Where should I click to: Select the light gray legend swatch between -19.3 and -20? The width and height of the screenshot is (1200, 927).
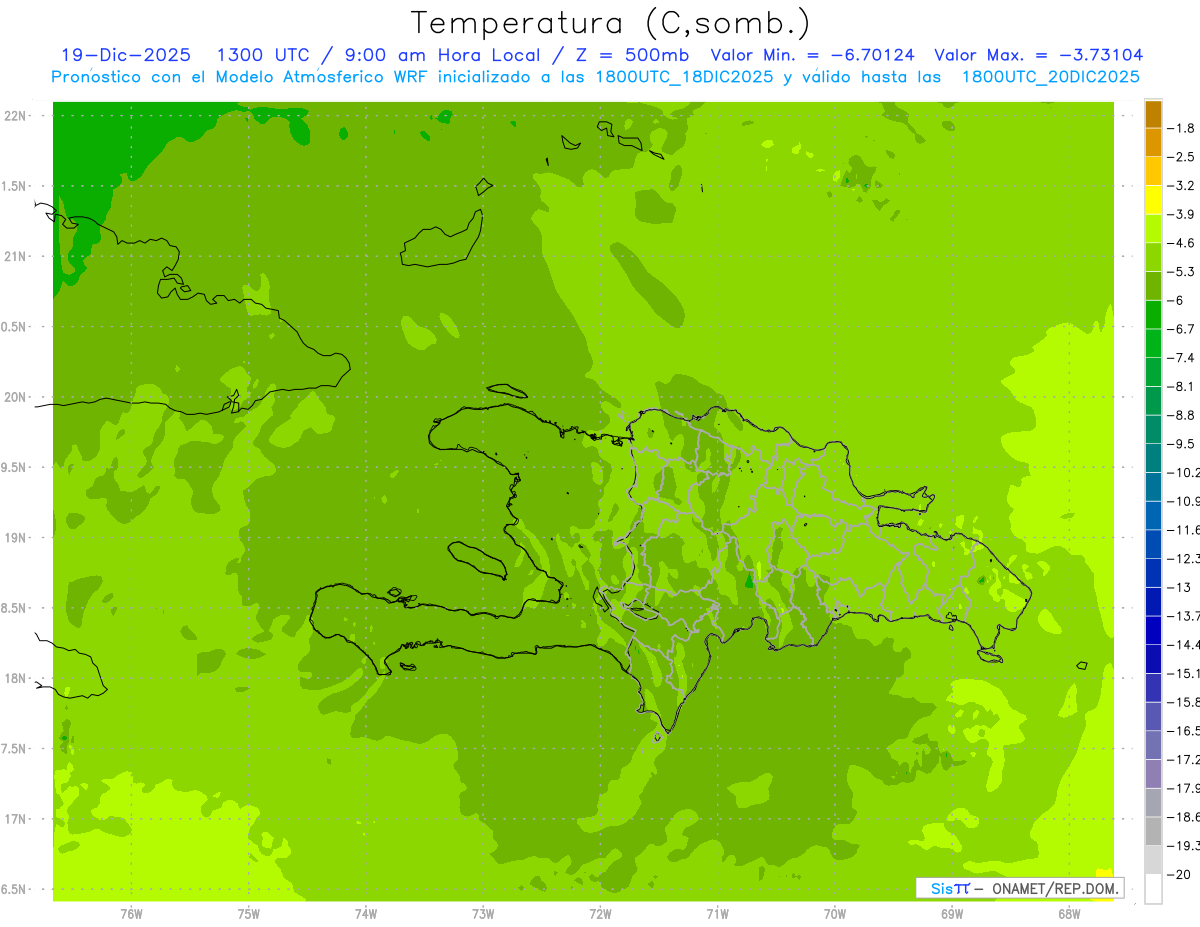coord(1153,859)
